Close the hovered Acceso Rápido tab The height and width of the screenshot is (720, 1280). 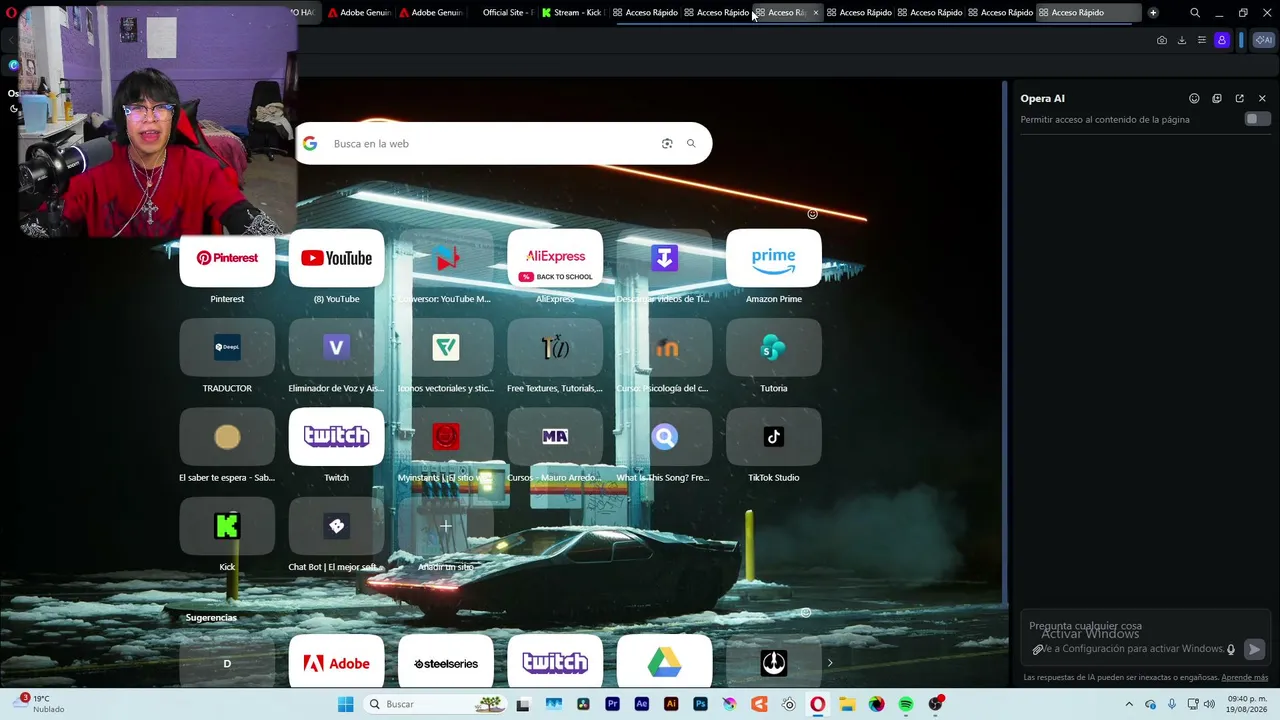tap(816, 13)
